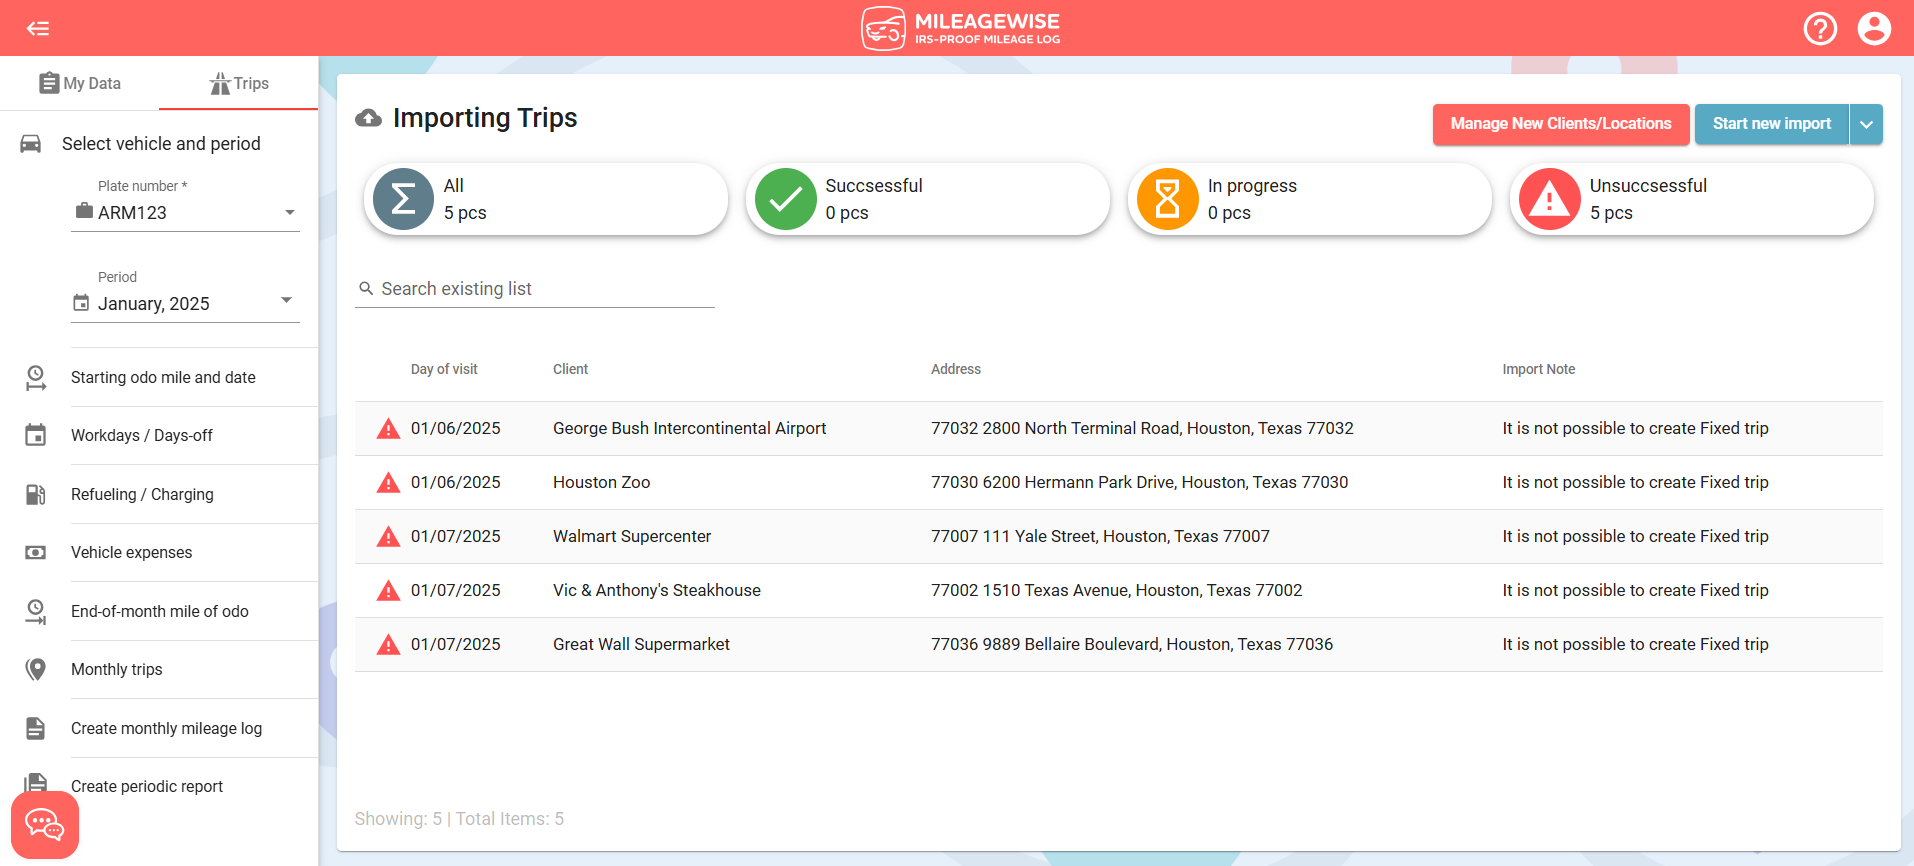Select Walmart Supercenter client text
1914x866 pixels.
[x=632, y=536]
